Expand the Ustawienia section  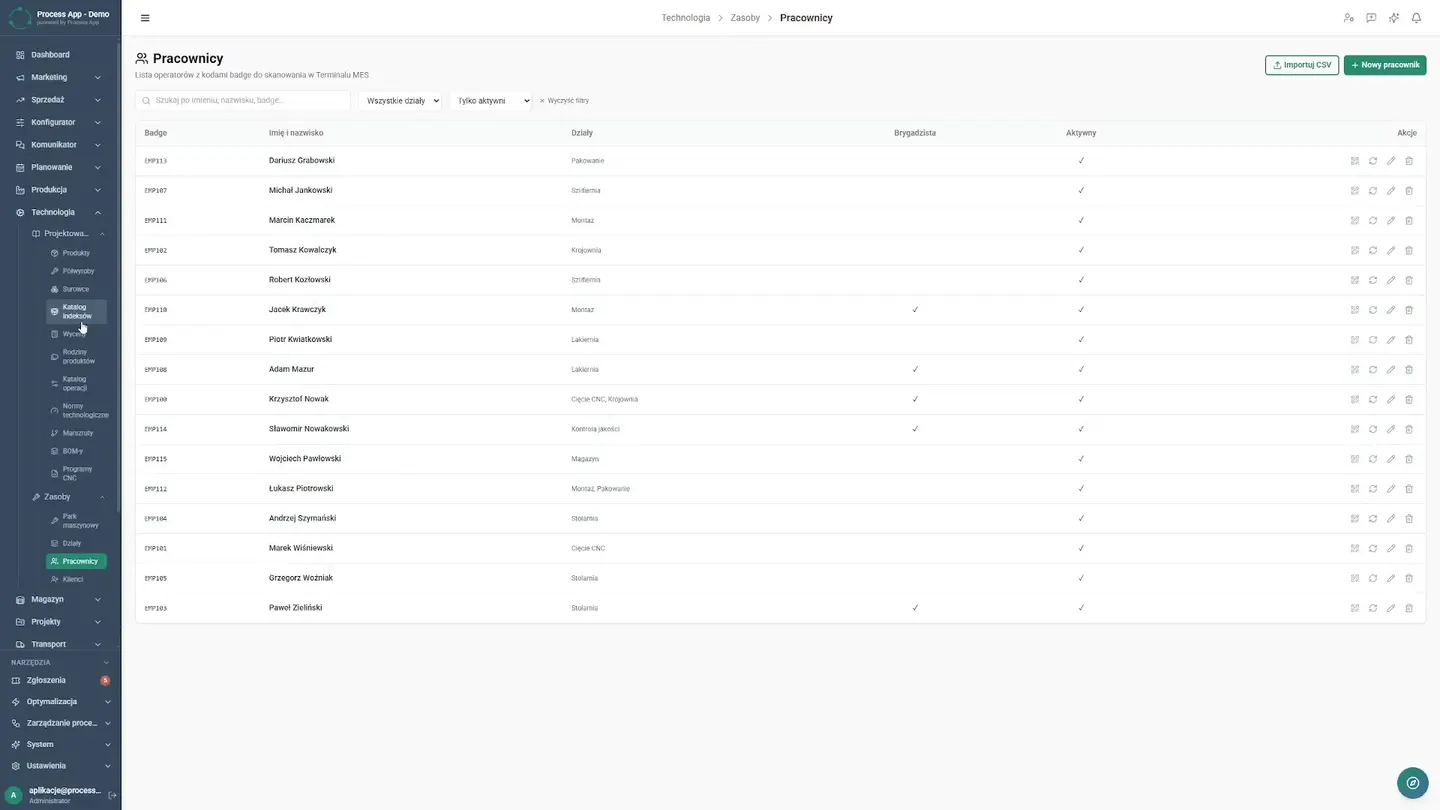[x=60, y=766]
